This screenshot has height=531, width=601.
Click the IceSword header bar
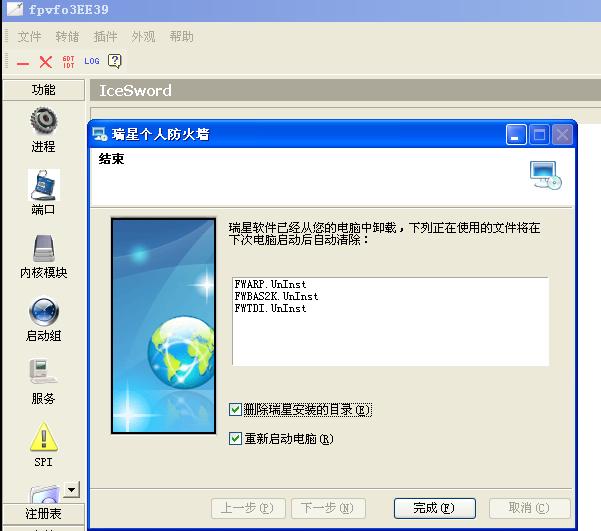click(x=345, y=90)
